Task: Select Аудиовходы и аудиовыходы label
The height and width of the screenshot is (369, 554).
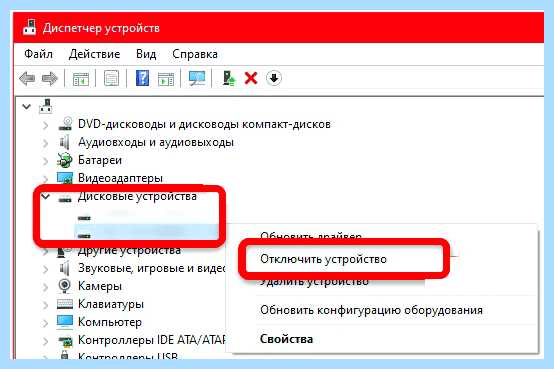Action: click(156, 142)
